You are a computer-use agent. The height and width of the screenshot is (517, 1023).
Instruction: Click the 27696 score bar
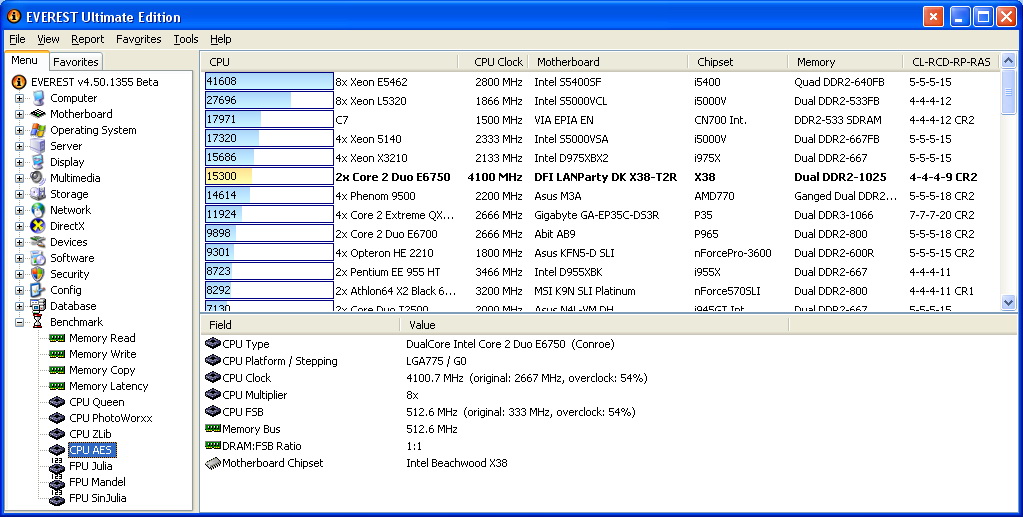coord(269,101)
